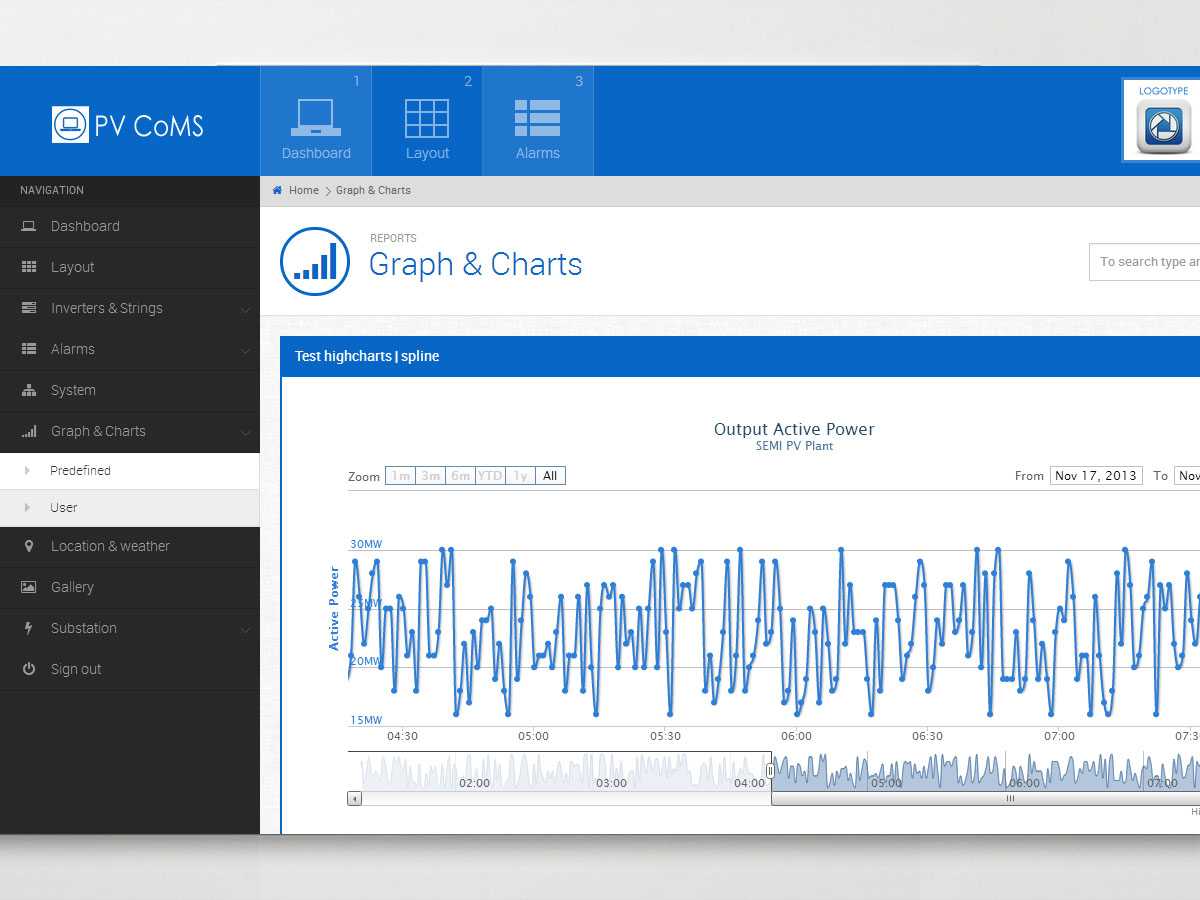
Task: Collapse the Graph & Charts submenu chevron
Action: [245, 432]
